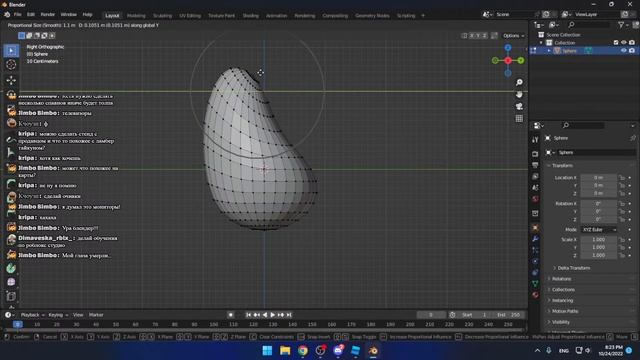Open the Particles properties tab
The width and height of the screenshot is (640, 360).
click(535, 250)
